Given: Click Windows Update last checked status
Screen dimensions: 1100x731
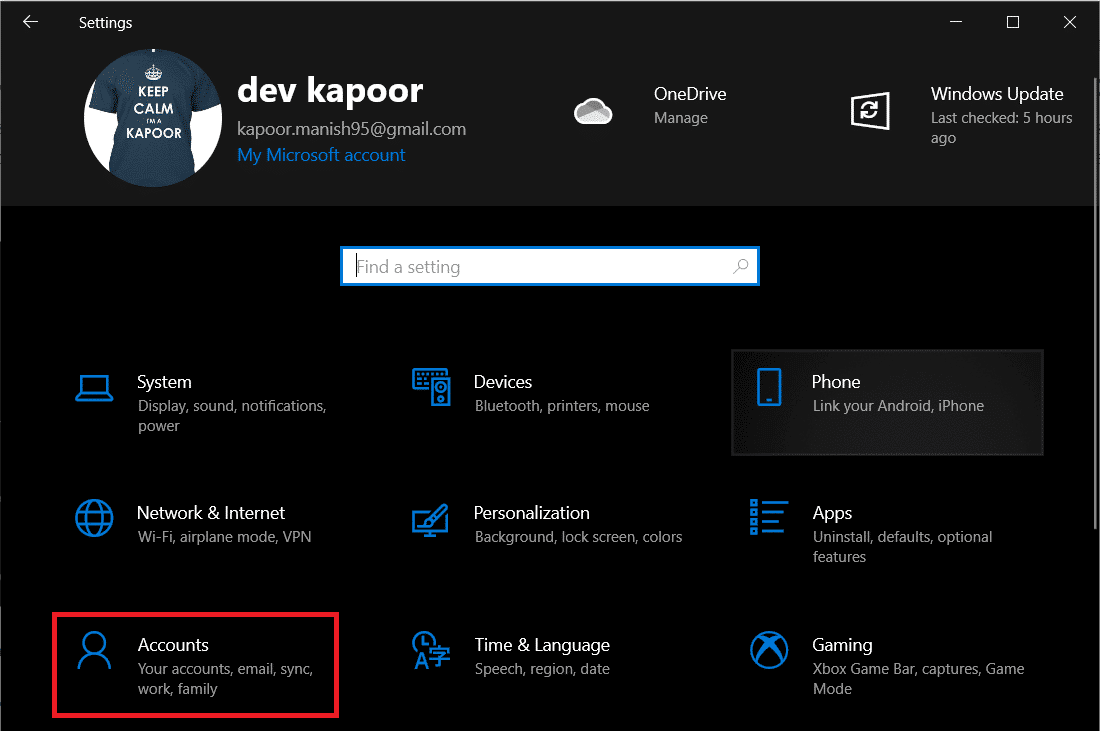Looking at the screenshot, I should pos(1001,127).
